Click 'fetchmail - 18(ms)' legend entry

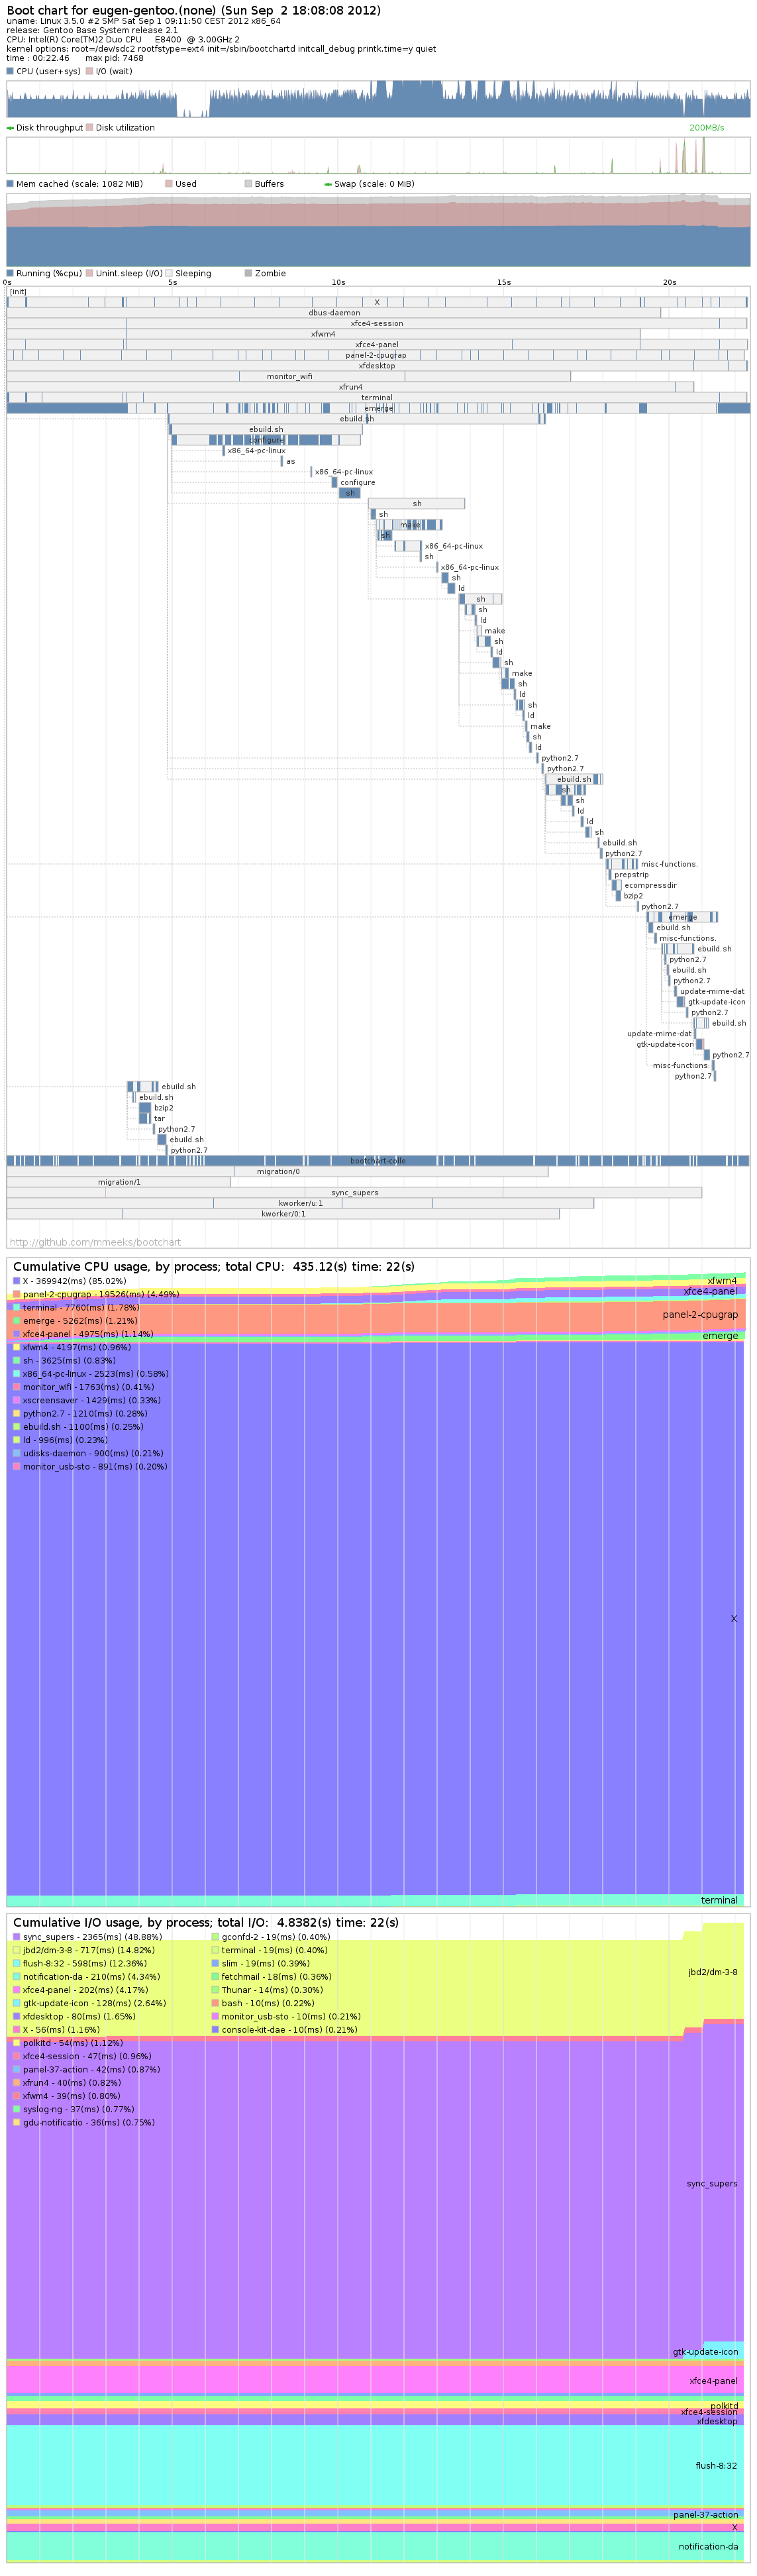tap(272, 1977)
